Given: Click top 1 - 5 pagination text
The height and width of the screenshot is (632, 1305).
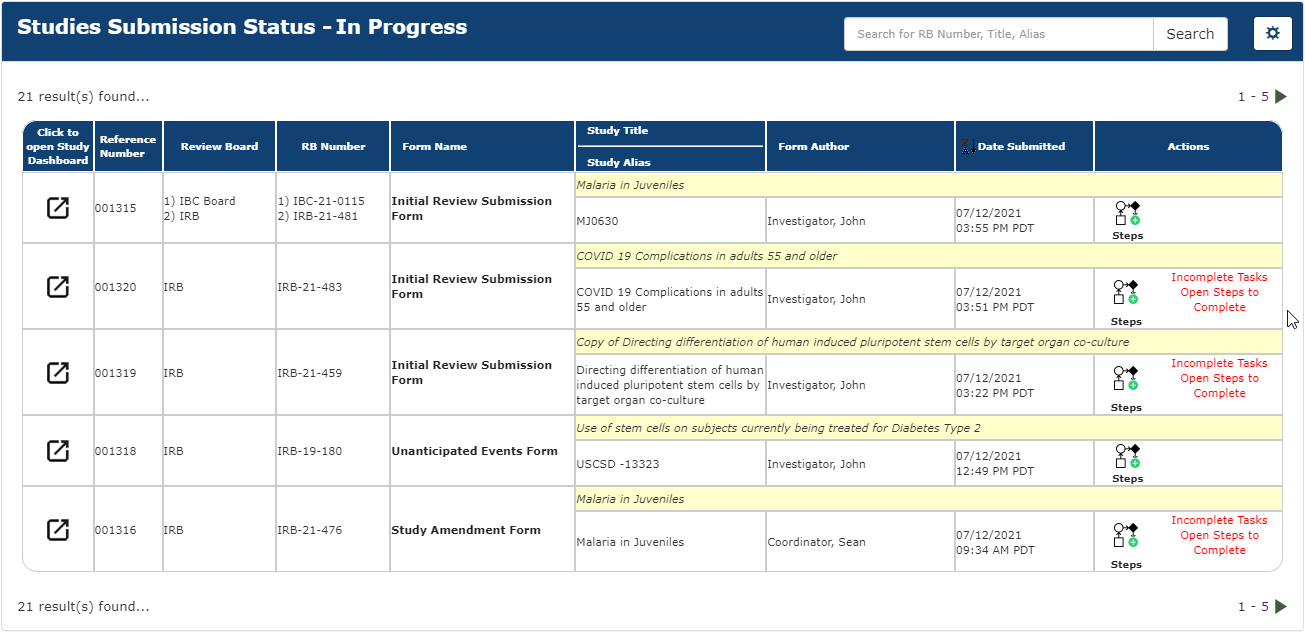Looking at the screenshot, I should point(1253,97).
